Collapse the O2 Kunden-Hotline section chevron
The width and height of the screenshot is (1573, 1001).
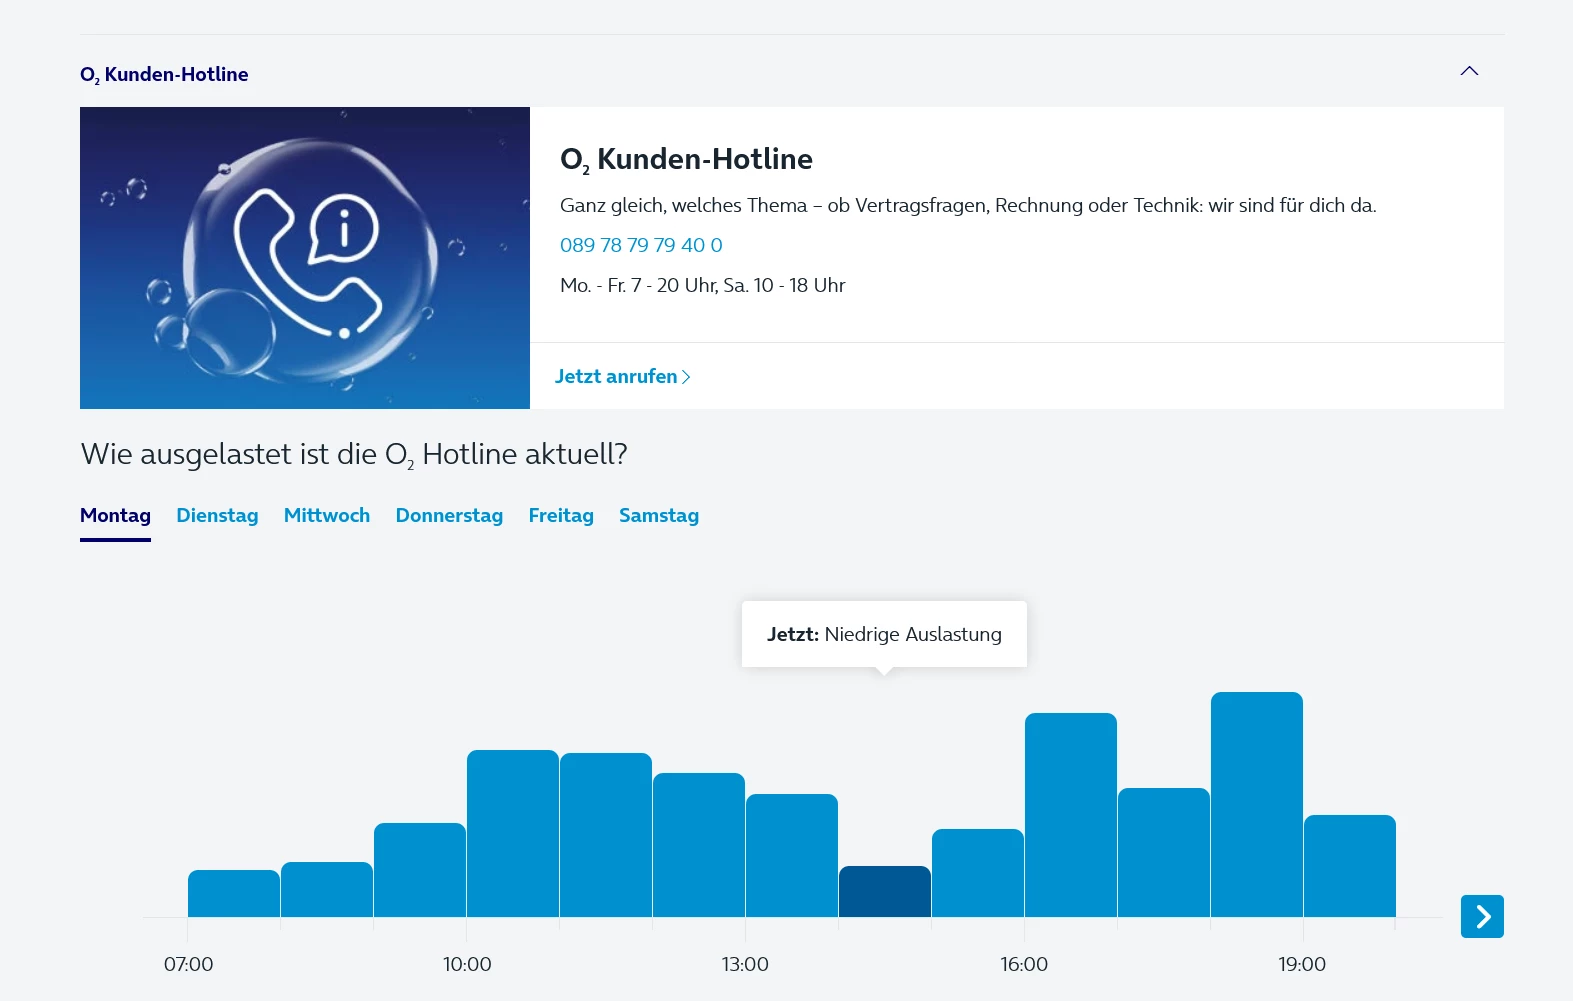pos(1469,71)
